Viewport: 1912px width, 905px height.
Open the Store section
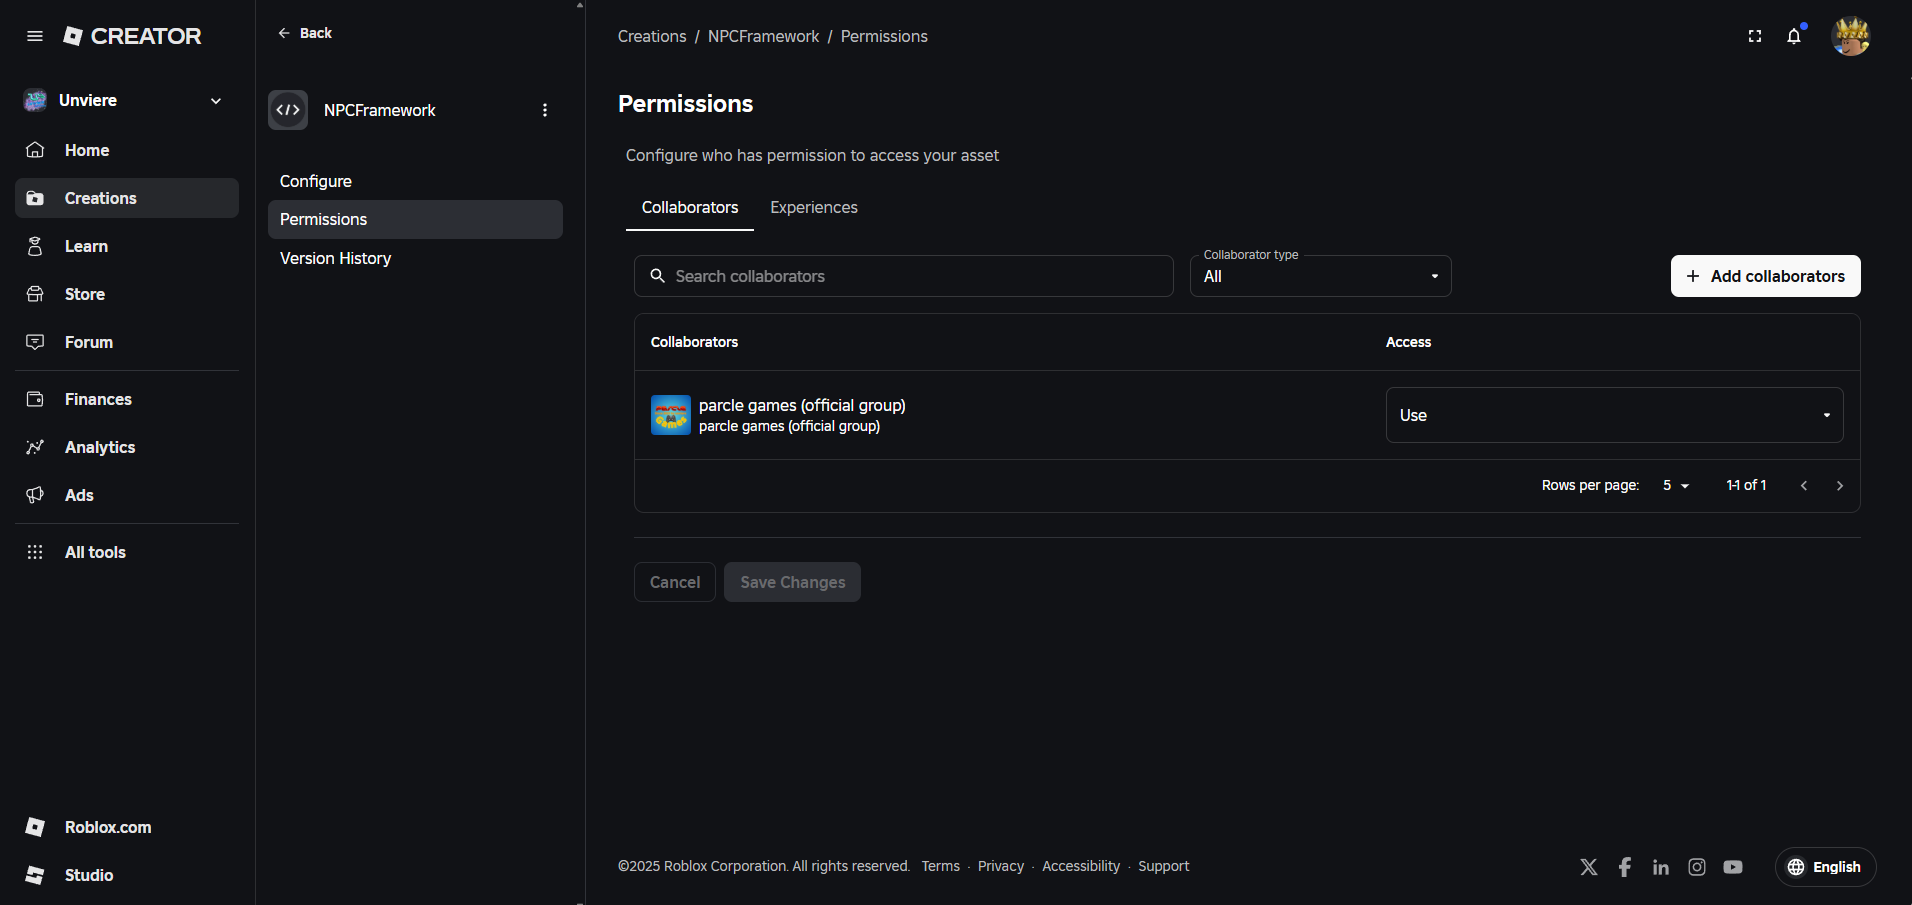[127, 294]
